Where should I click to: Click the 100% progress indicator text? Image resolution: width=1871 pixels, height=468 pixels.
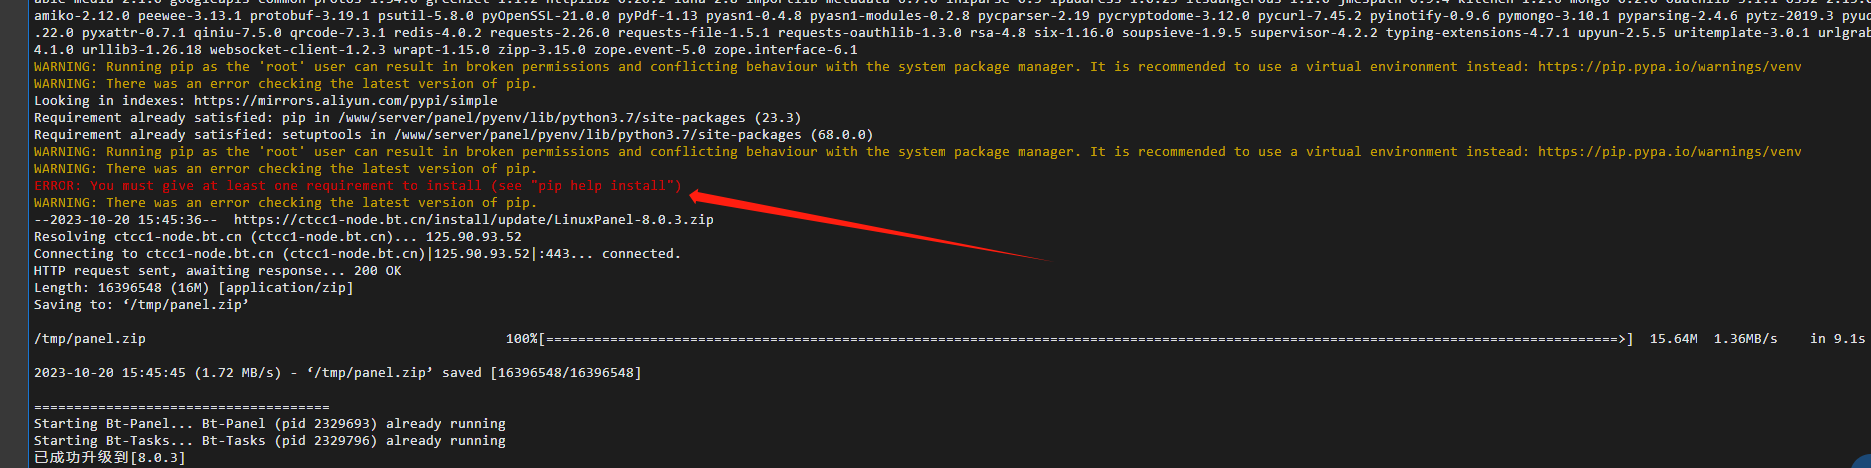pos(521,339)
